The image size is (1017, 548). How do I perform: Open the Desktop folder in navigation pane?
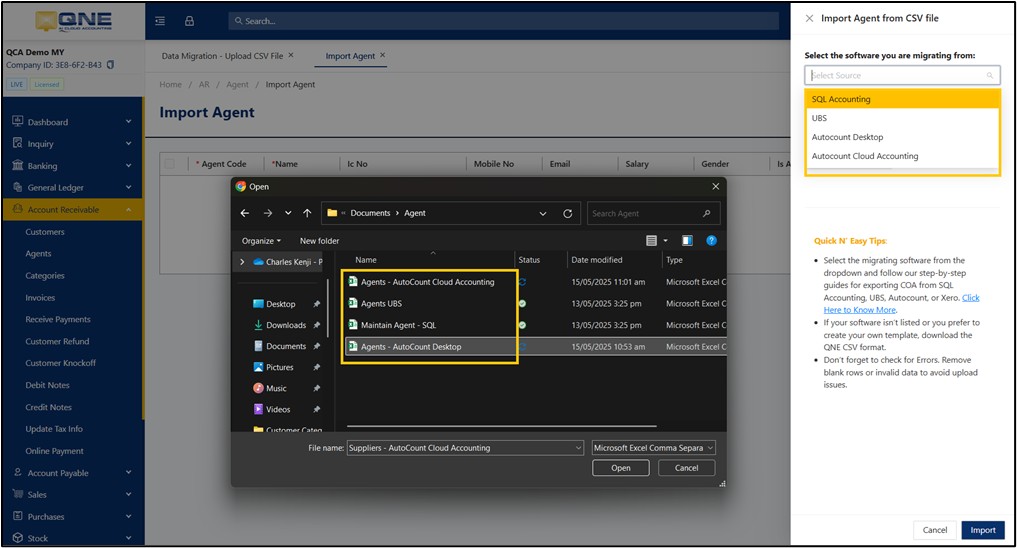click(x=280, y=304)
